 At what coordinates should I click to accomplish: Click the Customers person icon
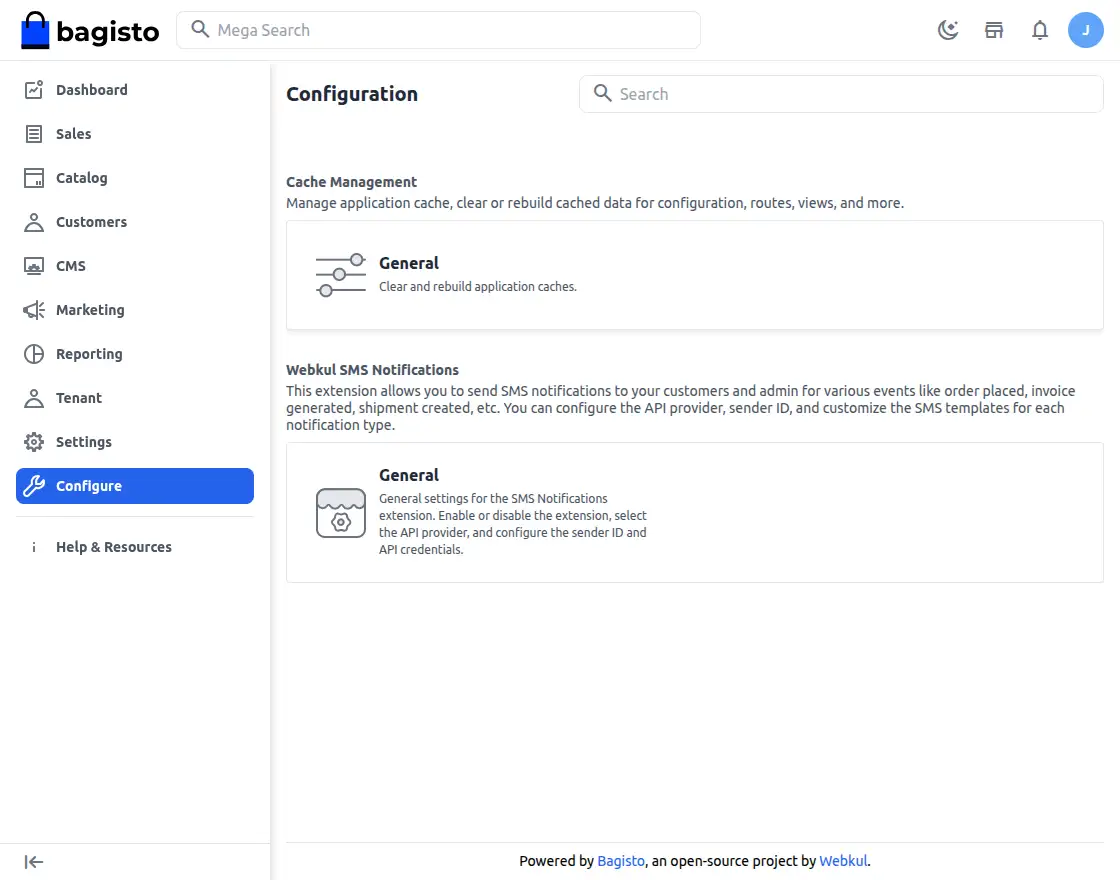click(34, 222)
